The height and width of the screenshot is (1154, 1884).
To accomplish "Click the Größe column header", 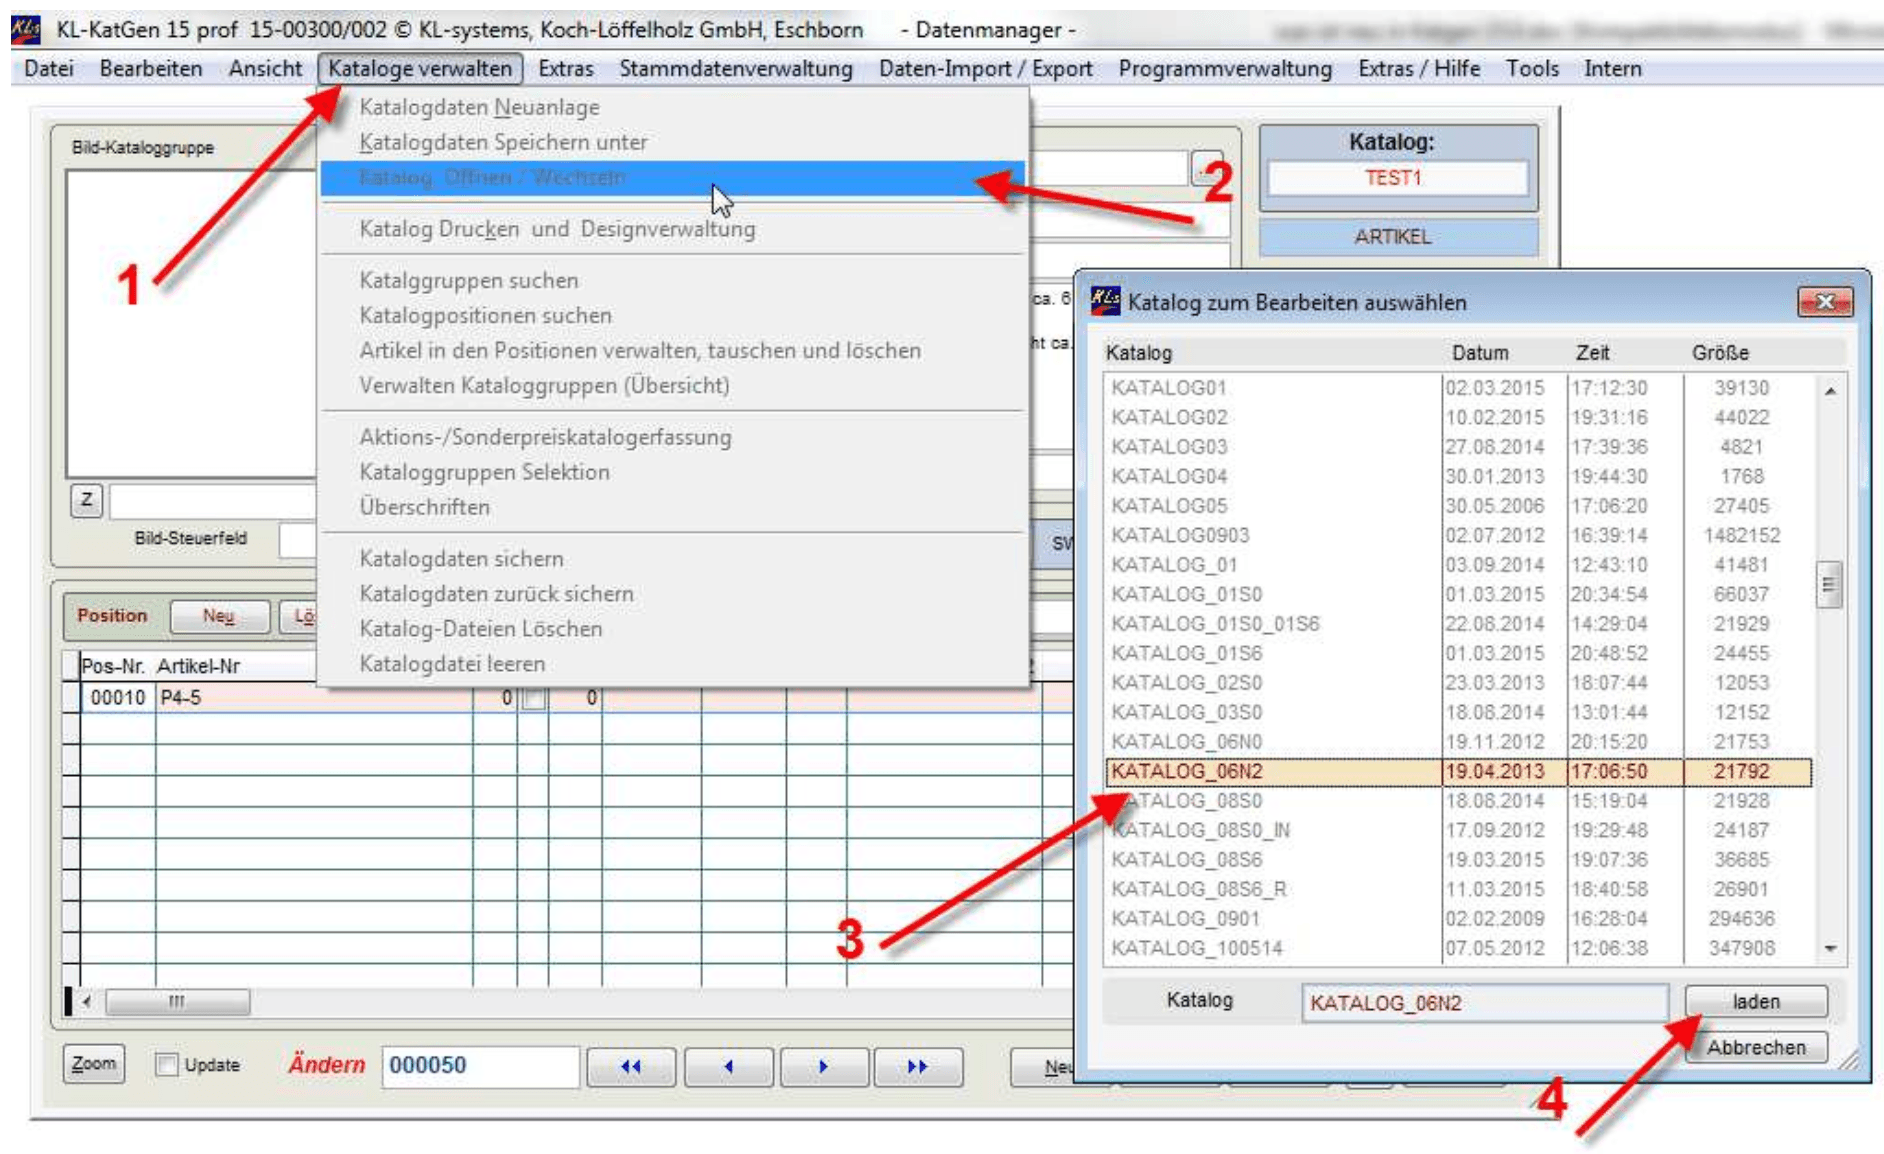I will (1720, 353).
